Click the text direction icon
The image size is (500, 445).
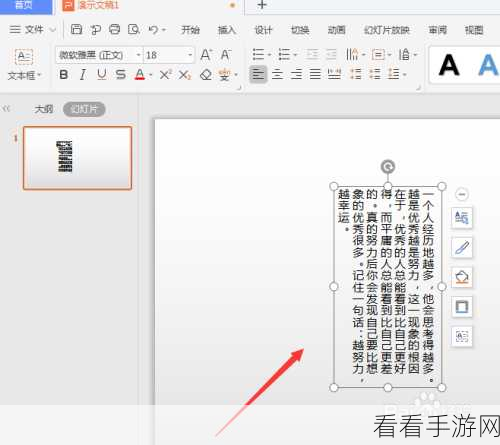tap(352, 54)
